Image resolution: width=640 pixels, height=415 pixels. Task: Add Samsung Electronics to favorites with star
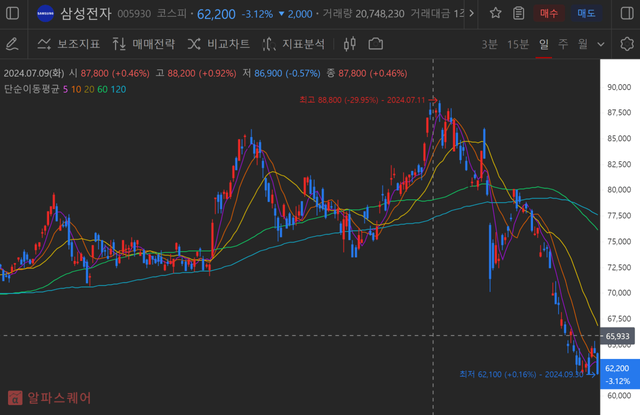click(497, 14)
